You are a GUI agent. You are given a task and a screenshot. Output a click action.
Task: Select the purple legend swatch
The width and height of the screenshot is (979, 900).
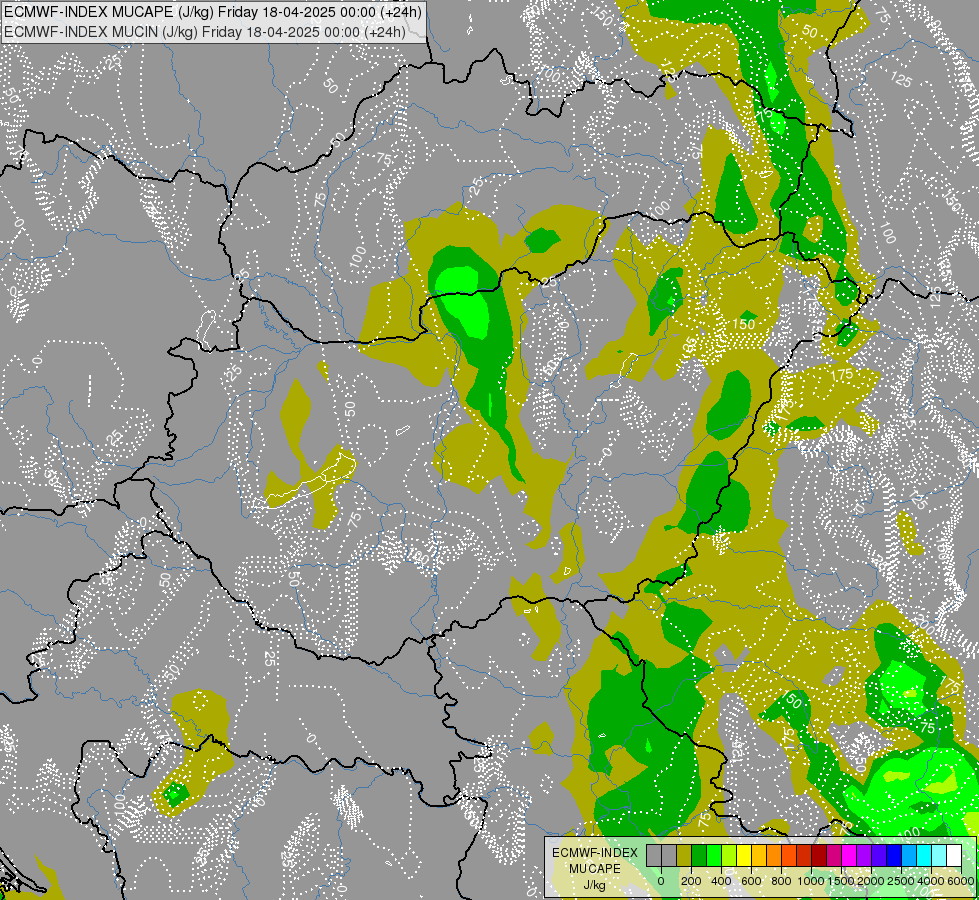click(864, 855)
